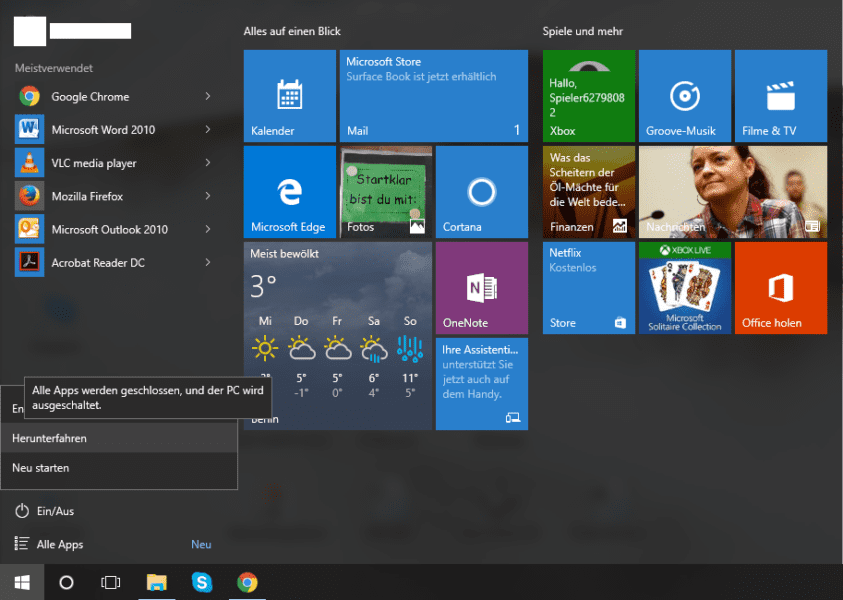This screenshot has height=600, width=843.
Task: Expand the Google Chrome jump list arrow
Action: coord(207,97)
